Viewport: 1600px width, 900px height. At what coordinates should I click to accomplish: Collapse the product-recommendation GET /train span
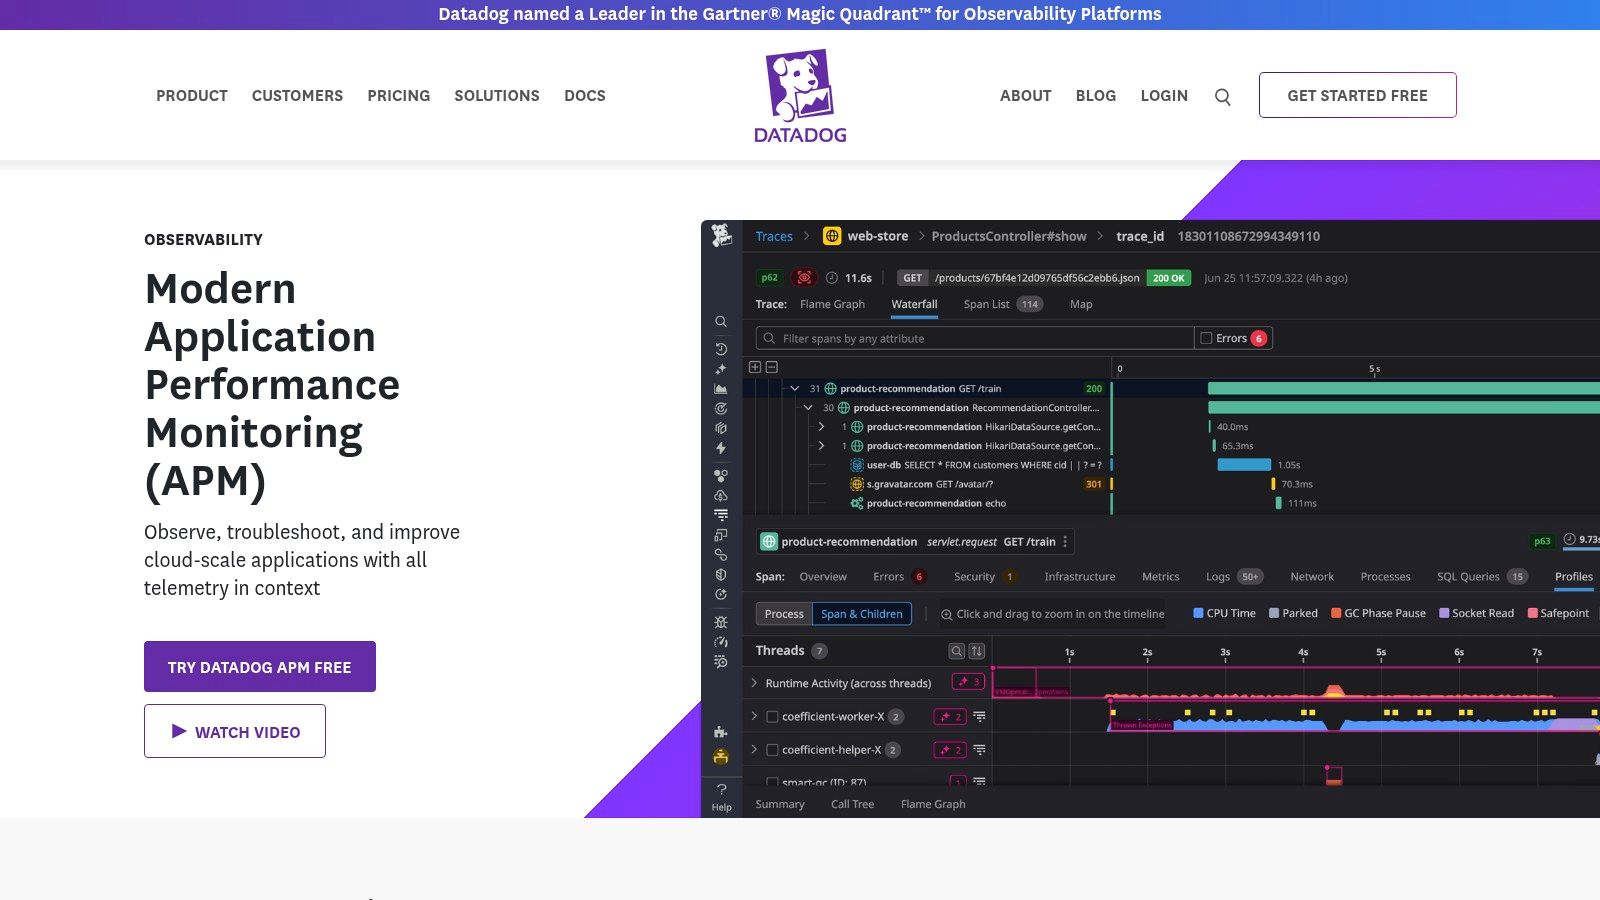(x=795, y=389)
